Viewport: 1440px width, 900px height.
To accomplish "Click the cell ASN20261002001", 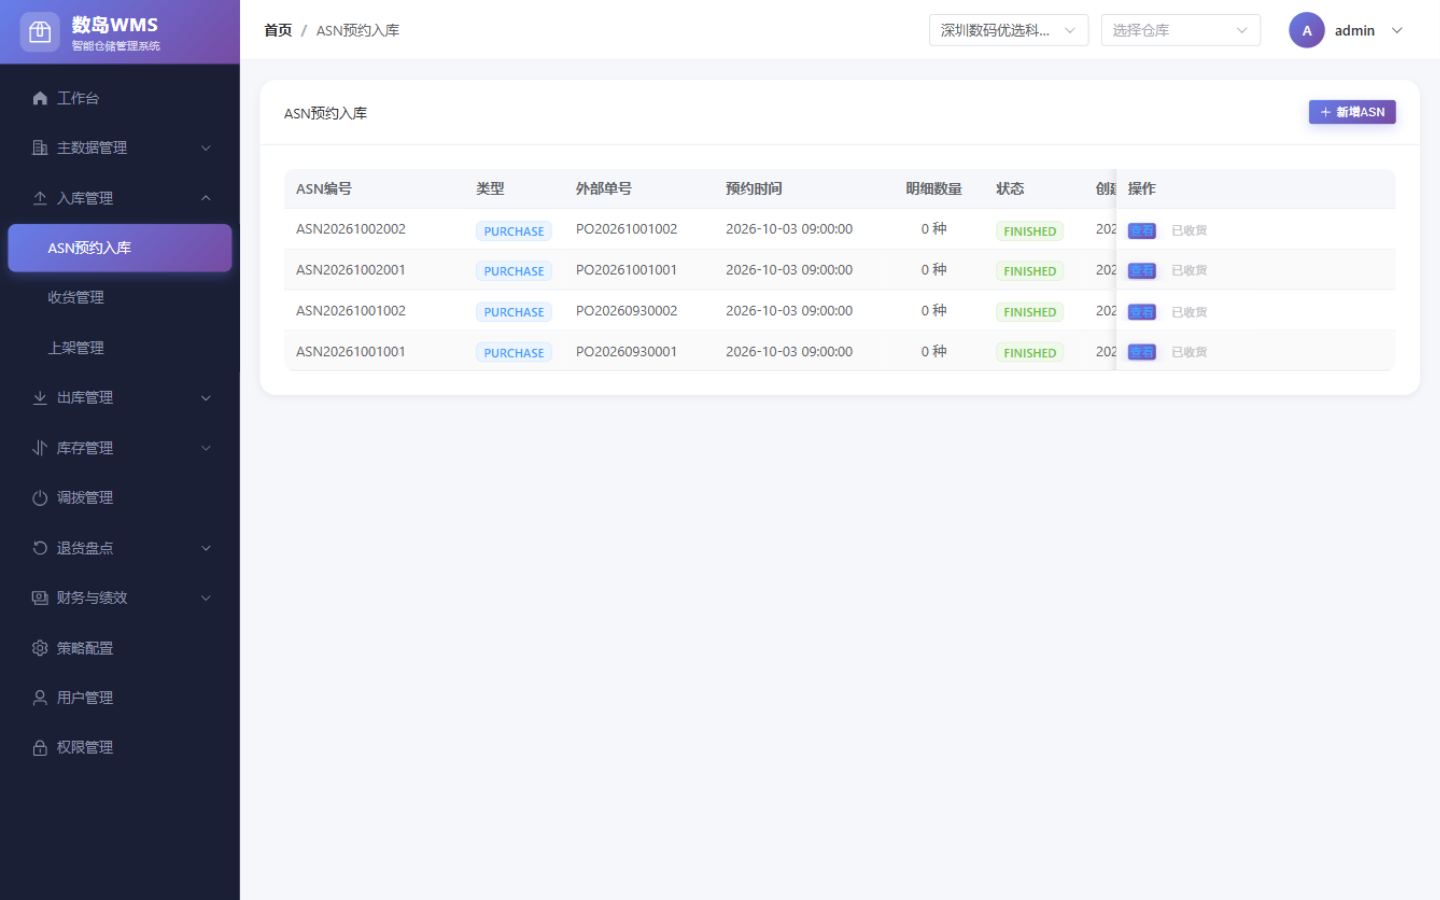I will pos(351,270).
